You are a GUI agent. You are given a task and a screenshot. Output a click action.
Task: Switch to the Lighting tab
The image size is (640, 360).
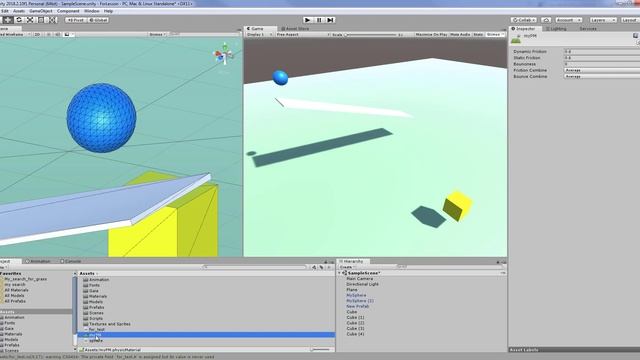[x=556, y=29]
